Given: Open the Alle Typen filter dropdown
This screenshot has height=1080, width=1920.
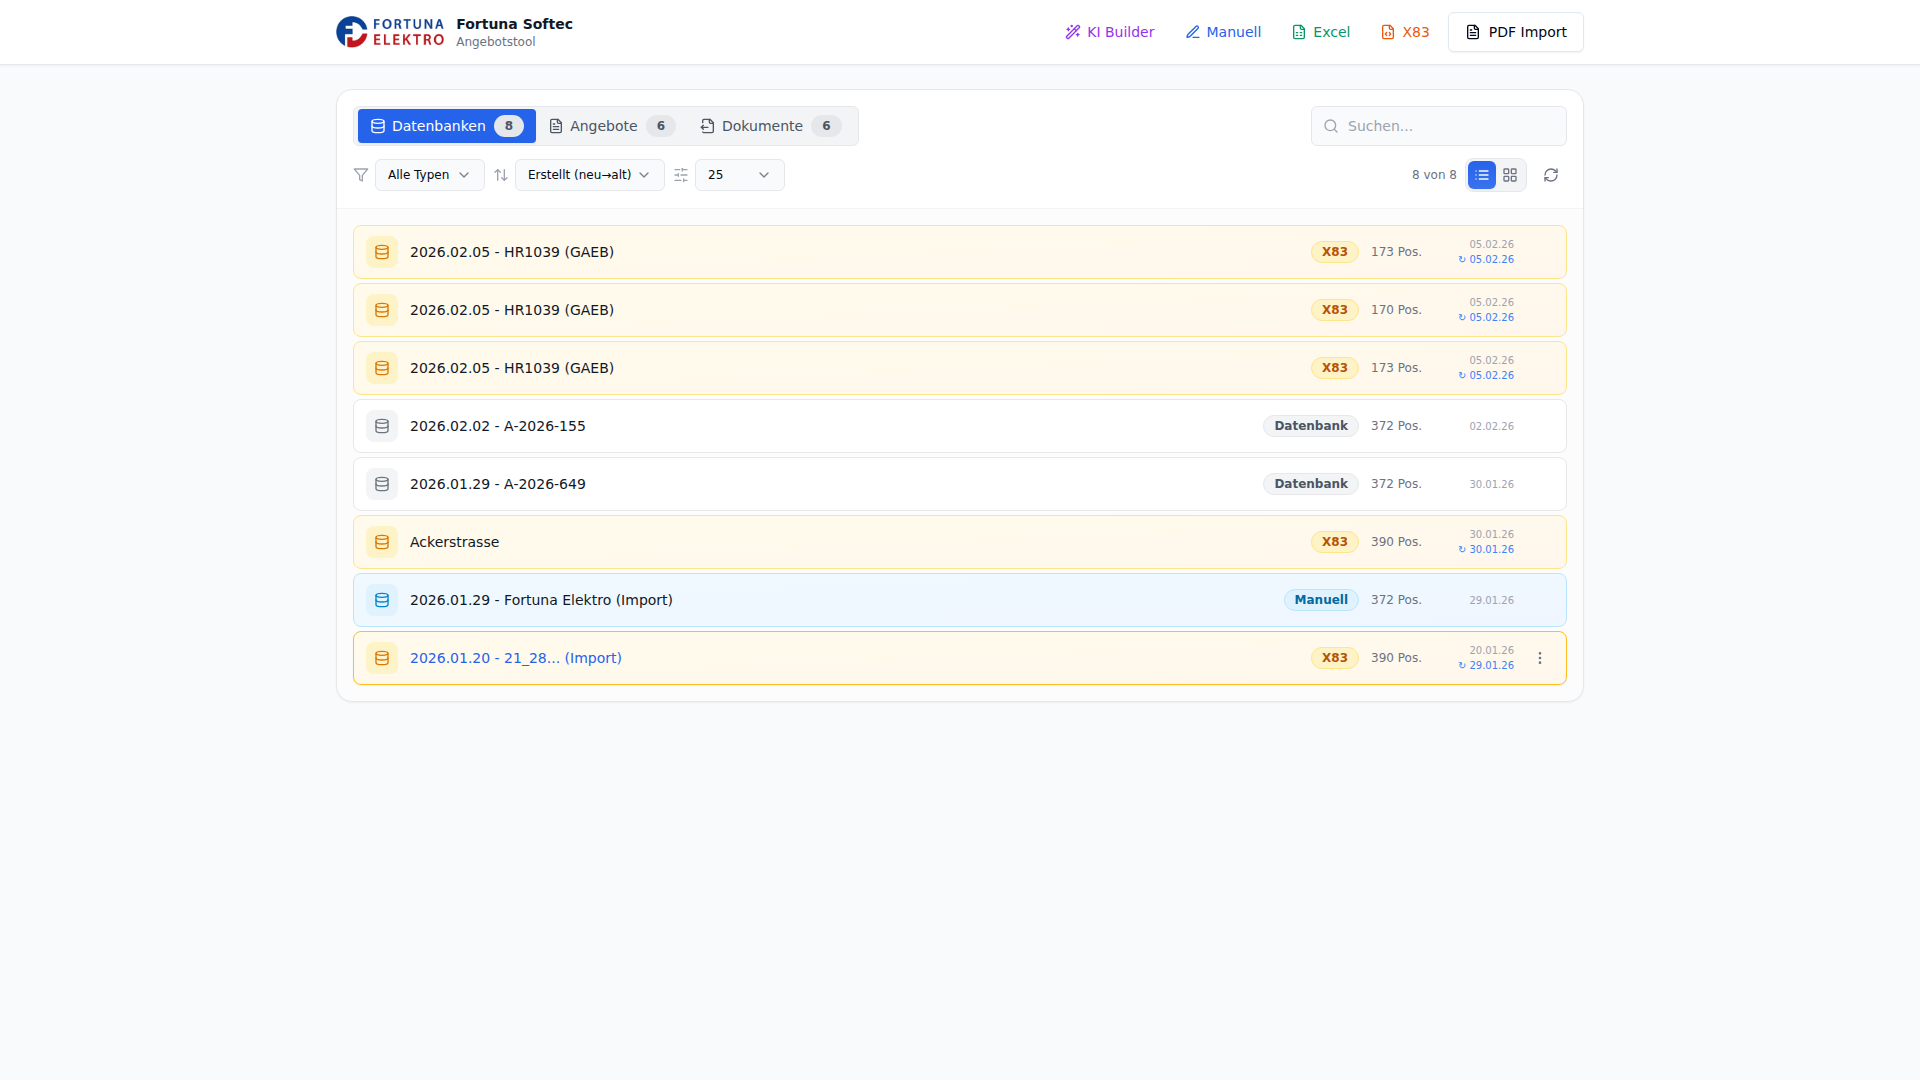Looking at the screenshot, I should pos(429,175).
